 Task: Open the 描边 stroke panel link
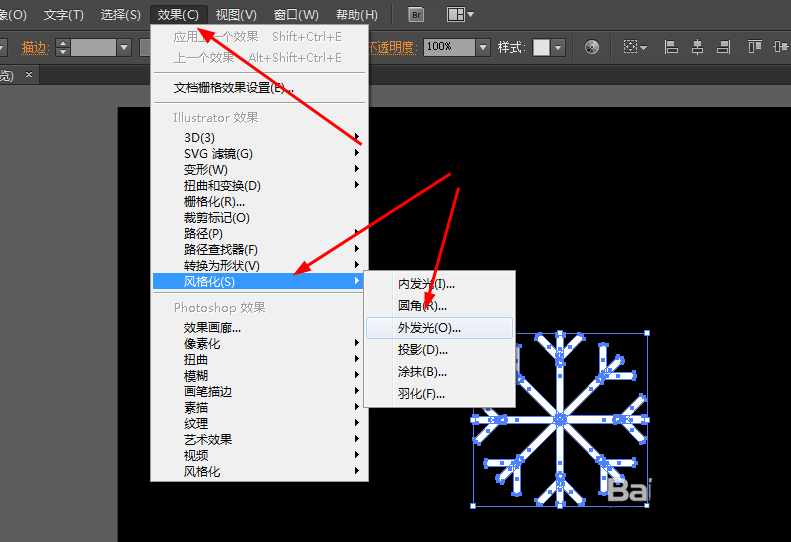tap(35, 47)
